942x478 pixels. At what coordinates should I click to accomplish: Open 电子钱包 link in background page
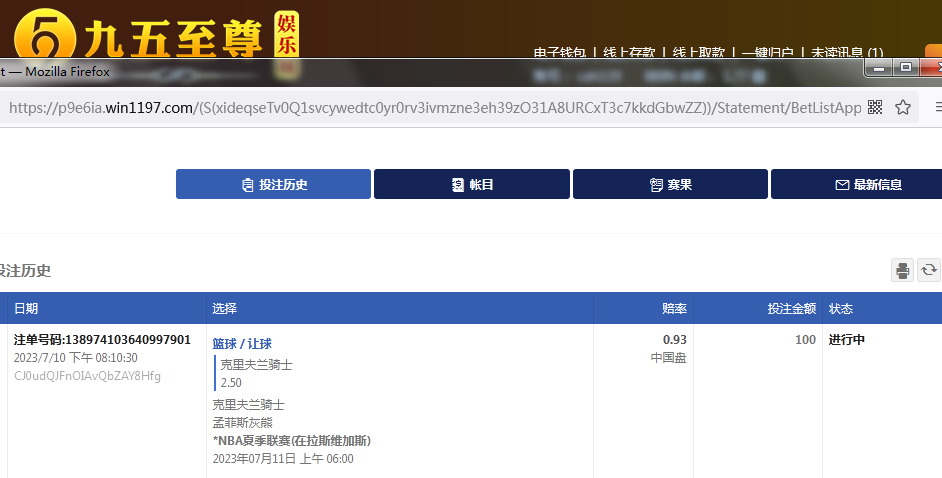pyautogui.click(x=559, y=53)
